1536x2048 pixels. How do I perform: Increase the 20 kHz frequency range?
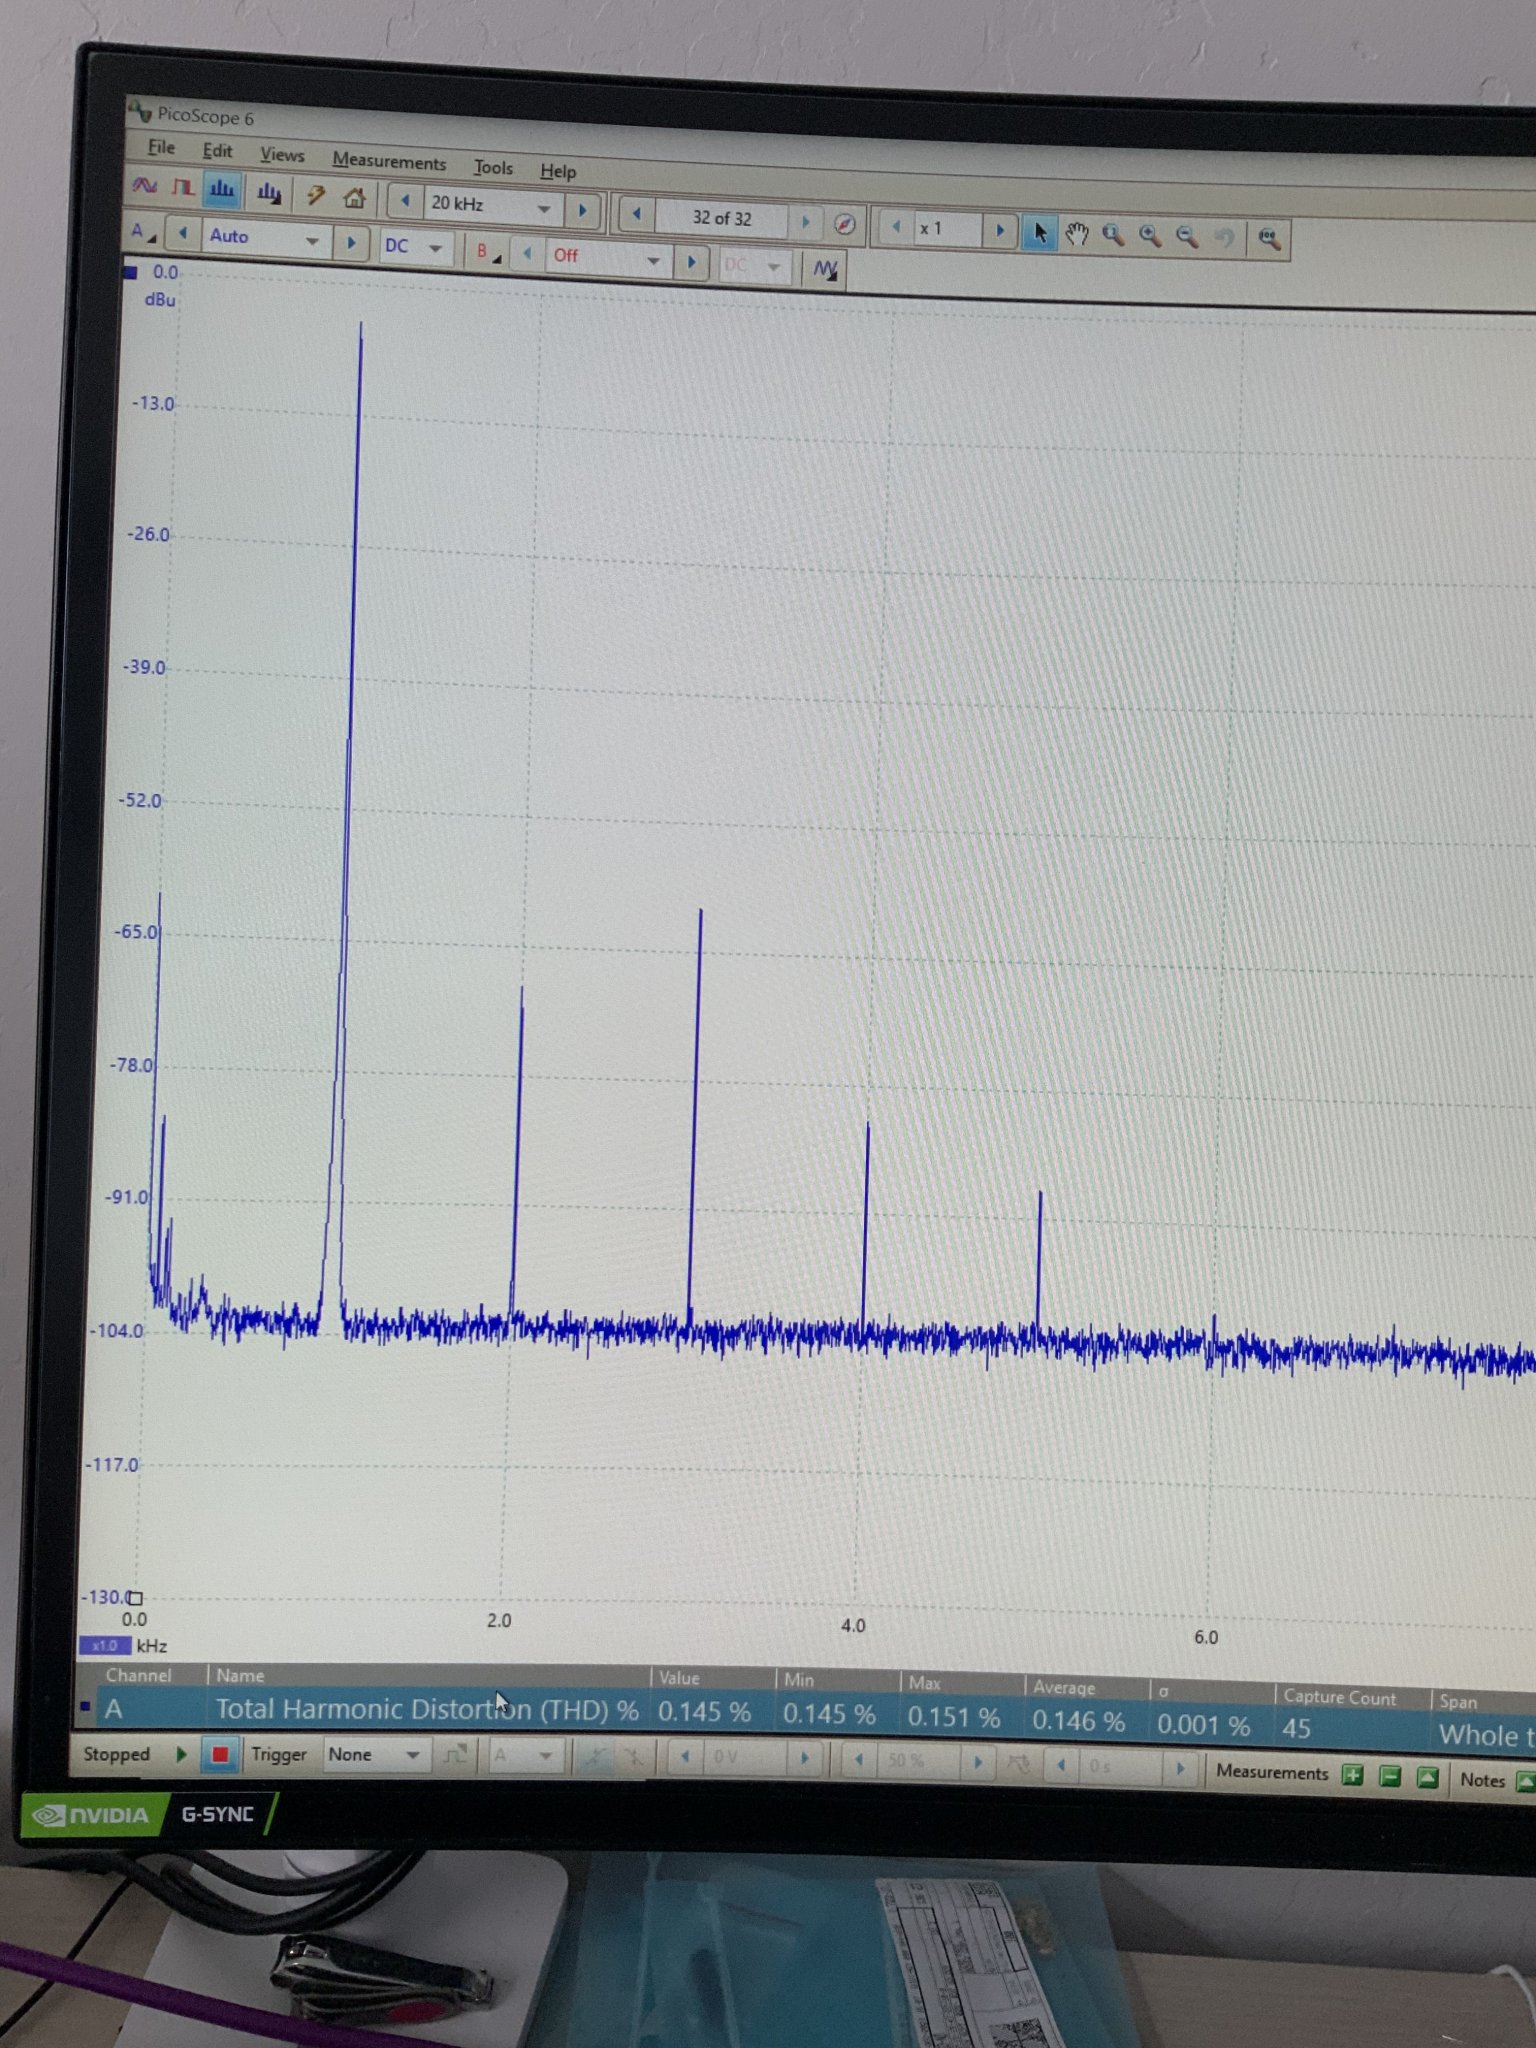[582, 210]
